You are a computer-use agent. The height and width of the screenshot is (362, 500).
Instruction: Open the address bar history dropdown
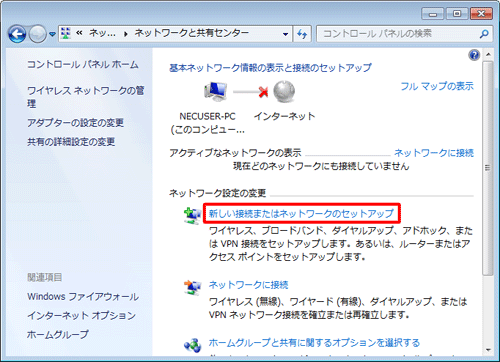285,34
